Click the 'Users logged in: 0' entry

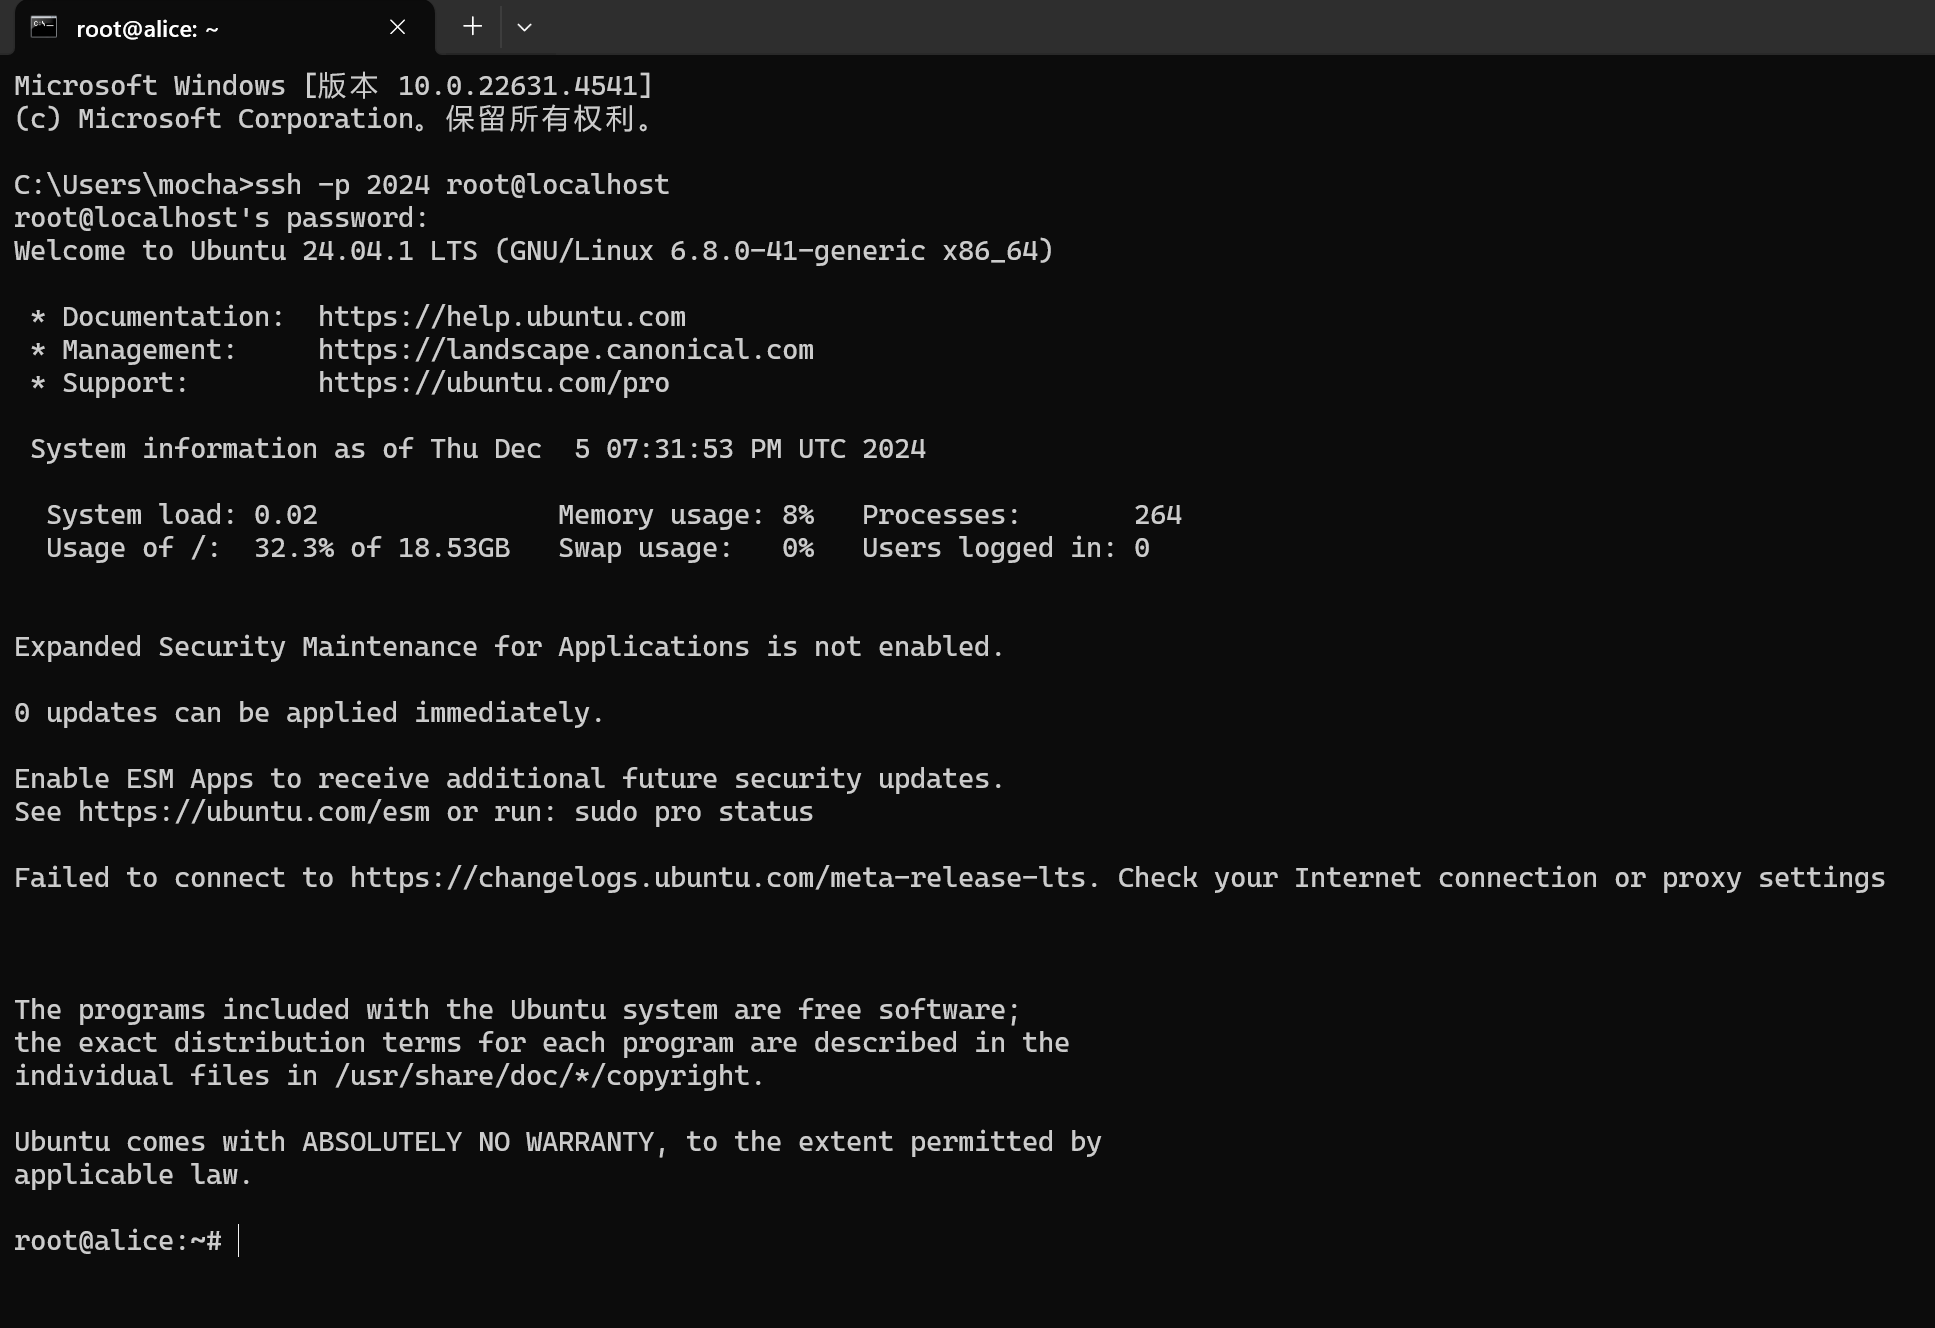(x=1006, y=548)
